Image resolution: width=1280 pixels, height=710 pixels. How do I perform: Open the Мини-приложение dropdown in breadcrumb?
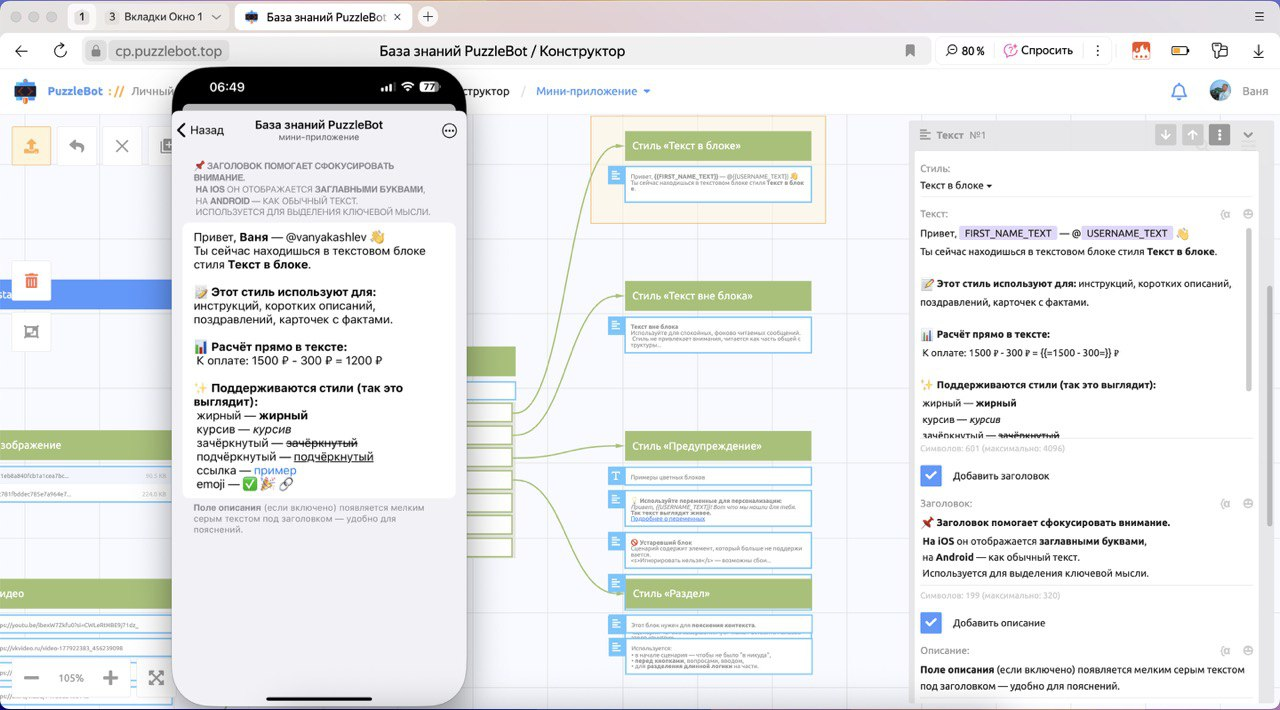[x=593, y=91]
